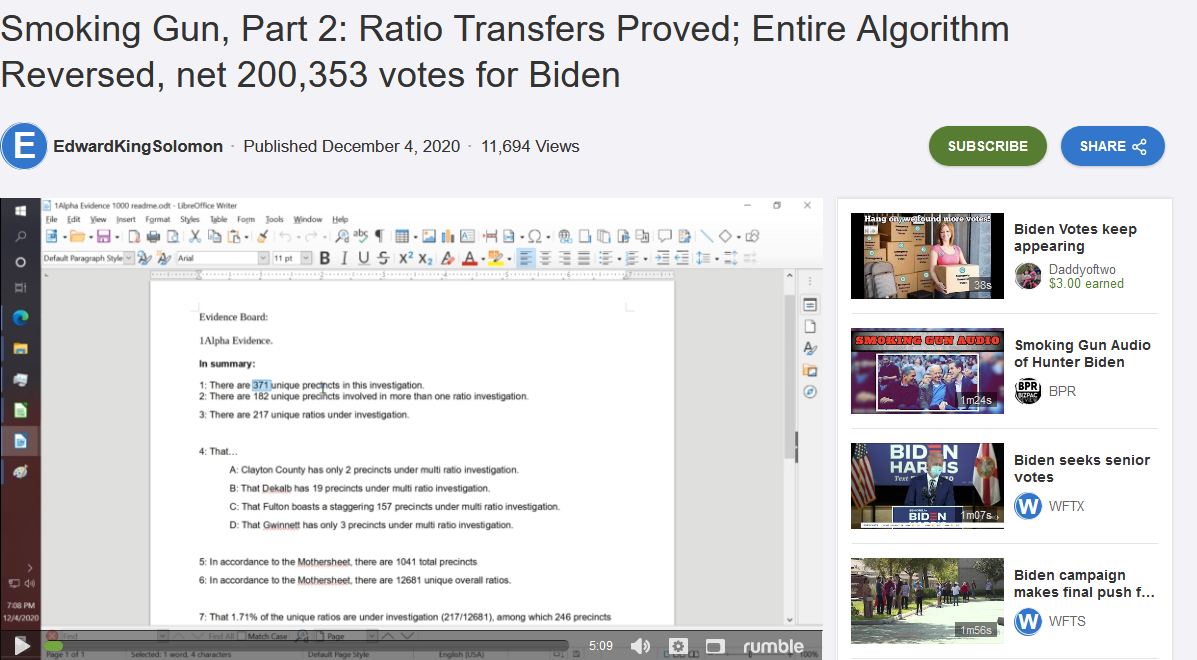
Task: Toggle formatting marks pilcrow icon
Action: tap(379, 236)
